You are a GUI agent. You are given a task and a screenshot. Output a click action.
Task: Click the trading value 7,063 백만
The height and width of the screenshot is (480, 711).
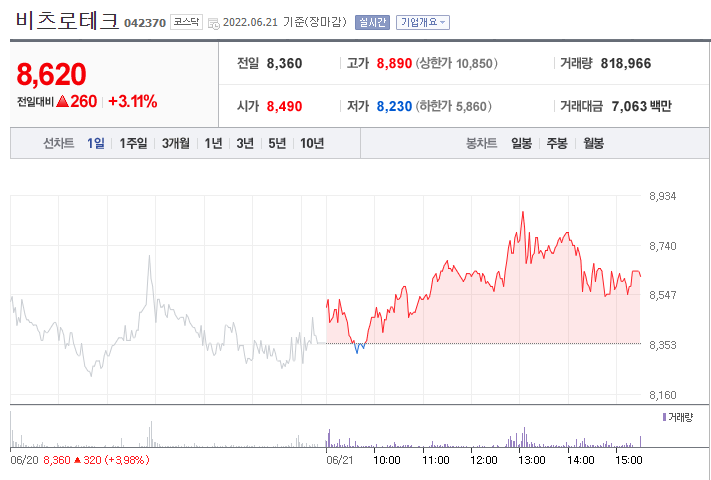click(641, 107)
